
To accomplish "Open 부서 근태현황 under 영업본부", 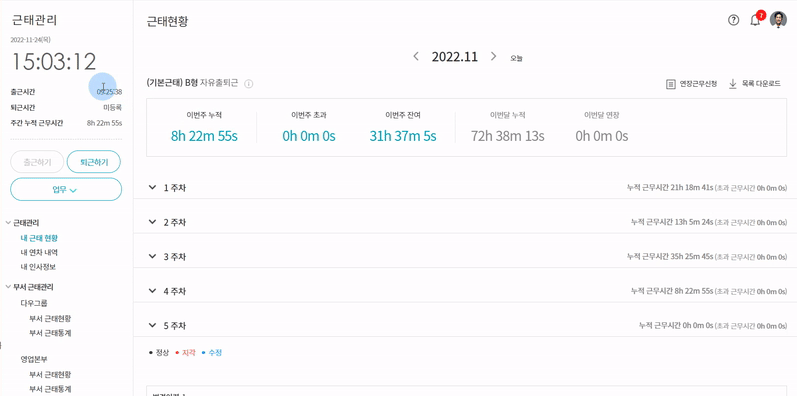I will (50, 375).
